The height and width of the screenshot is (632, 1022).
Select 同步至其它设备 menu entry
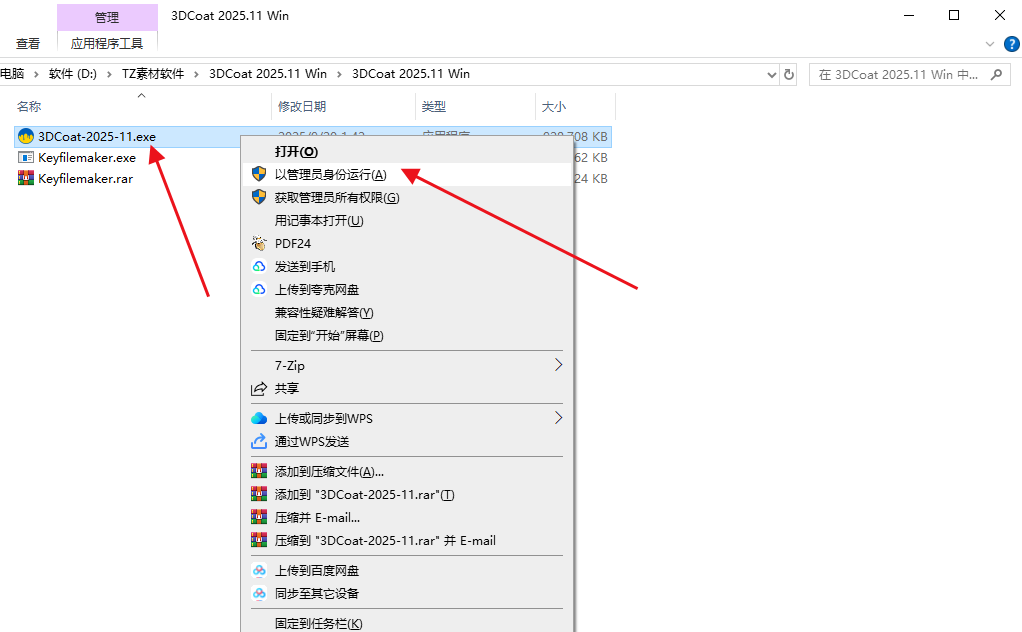tap(407, 593)
